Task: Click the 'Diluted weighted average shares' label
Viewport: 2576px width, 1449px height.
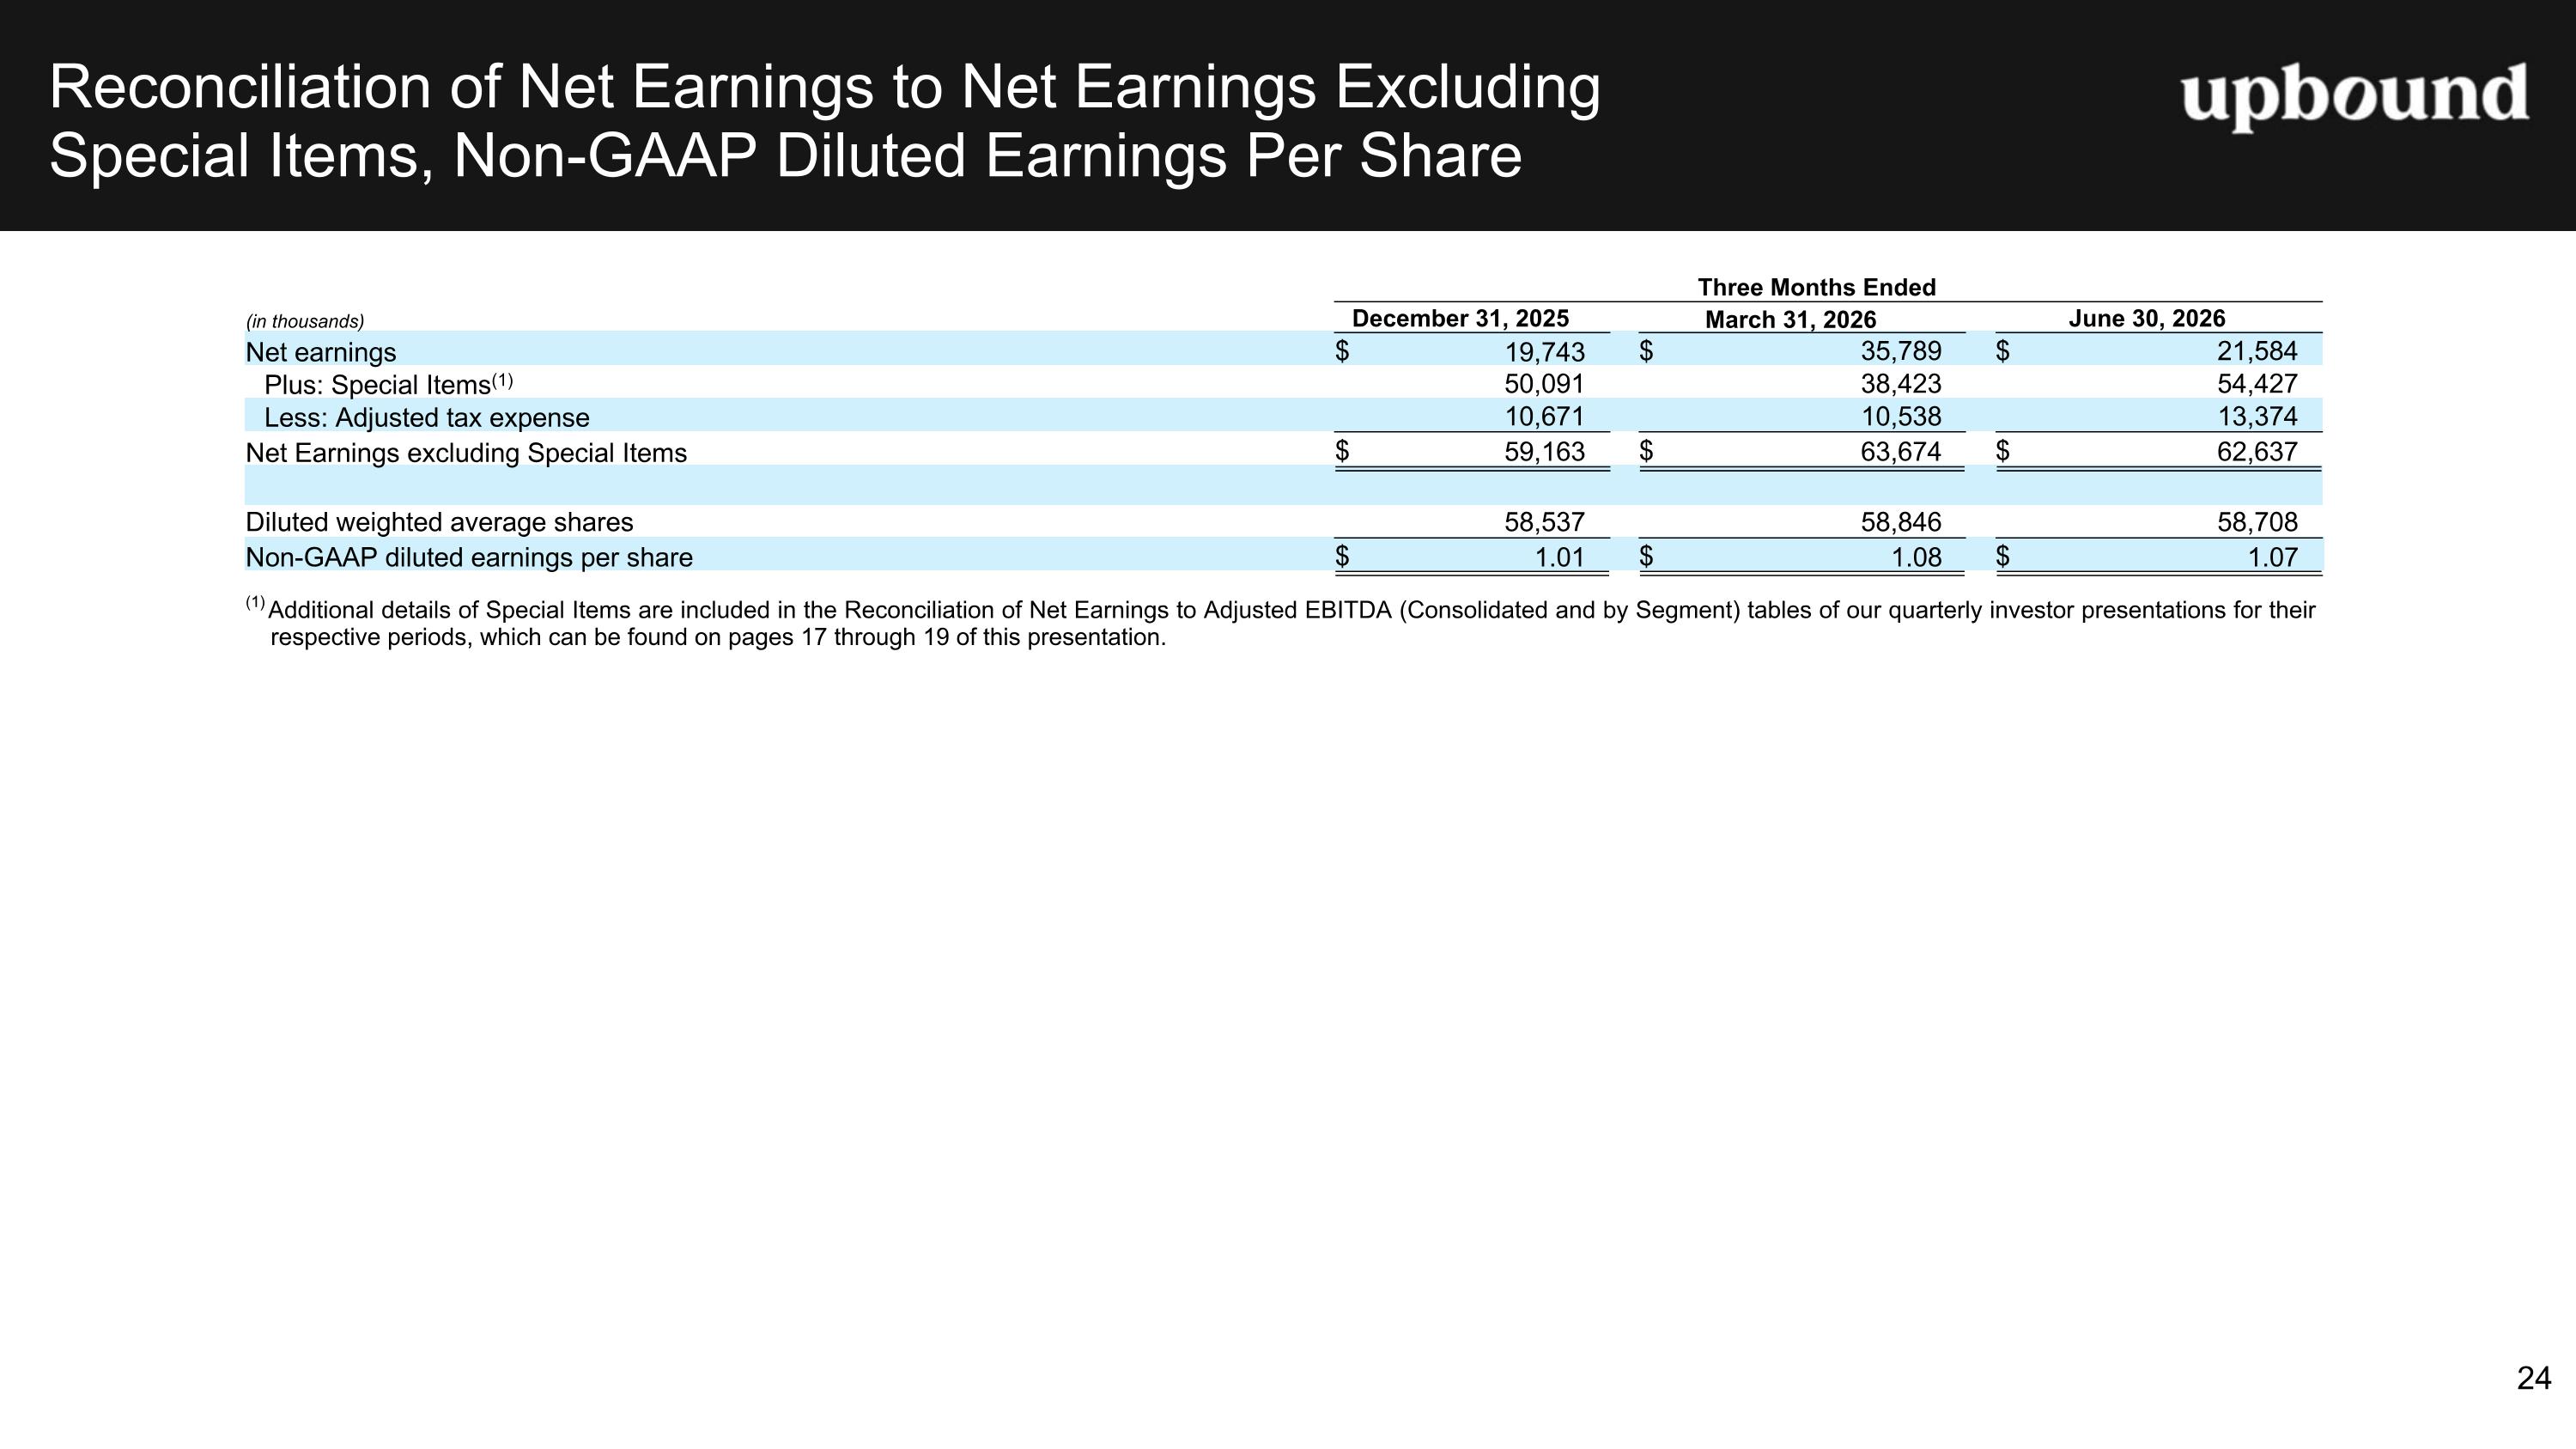Action: (x=439, y=522)
